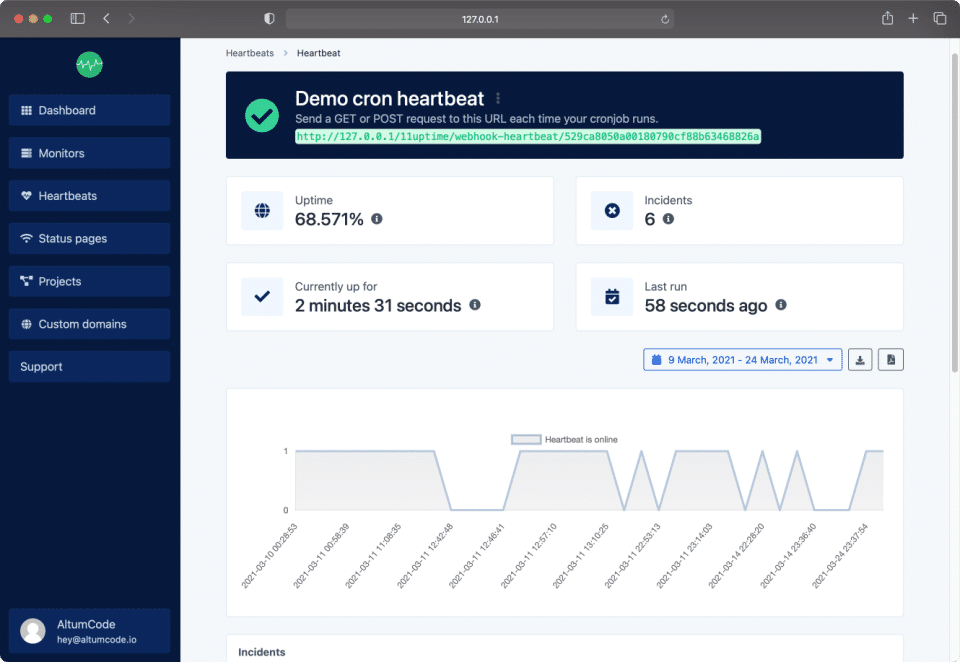Click the info icon next to Currently up for
This screenshot has height=662, width=960.
[475, 305]
